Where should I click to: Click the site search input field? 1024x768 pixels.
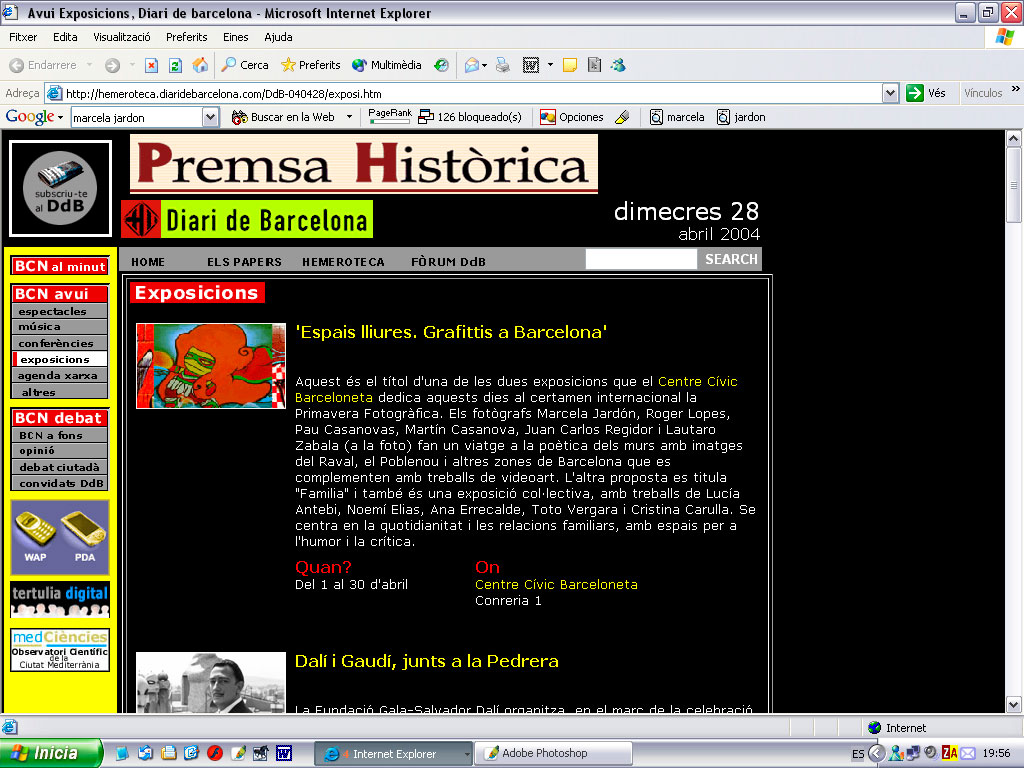[641, 259]
